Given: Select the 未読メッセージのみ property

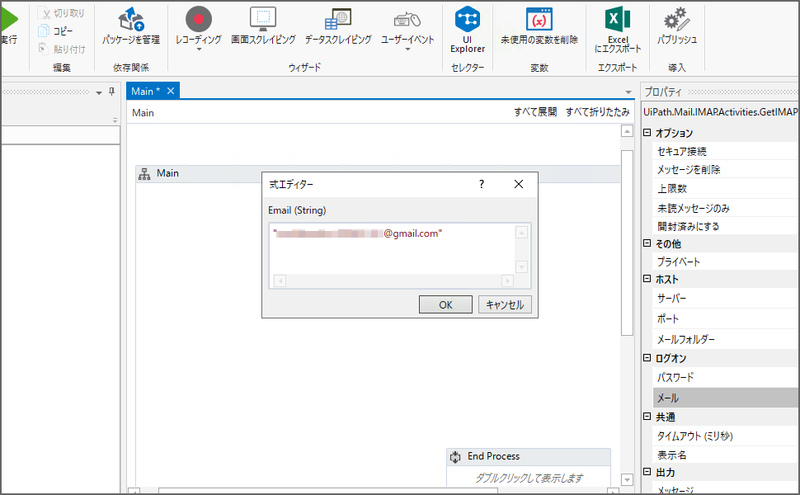Looking at the screenshot, I should (726, 208).
